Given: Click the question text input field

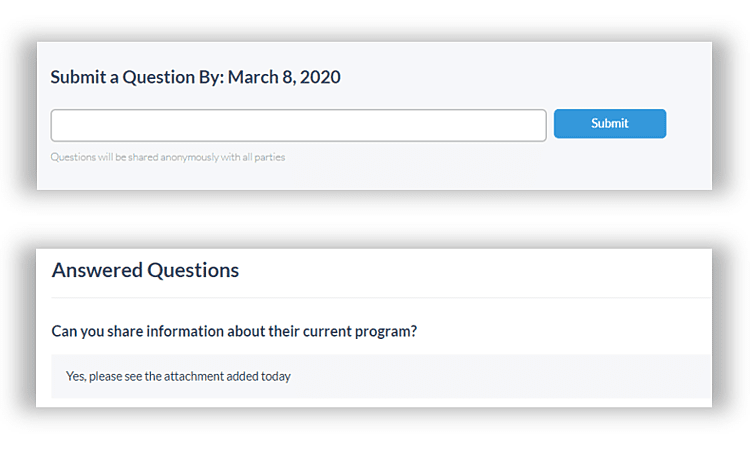Looking at the screenshot, I should (298, 125).
